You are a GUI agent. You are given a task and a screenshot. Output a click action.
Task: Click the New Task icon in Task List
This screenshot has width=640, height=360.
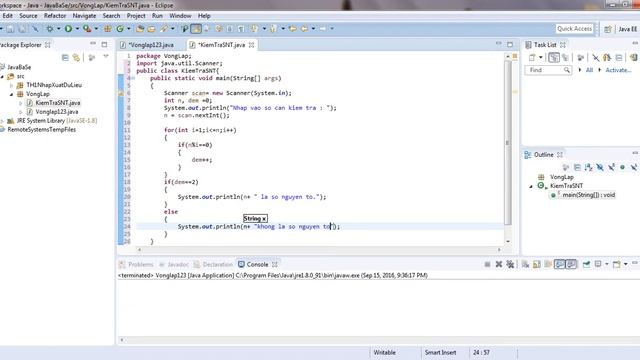tap(532, 58)
